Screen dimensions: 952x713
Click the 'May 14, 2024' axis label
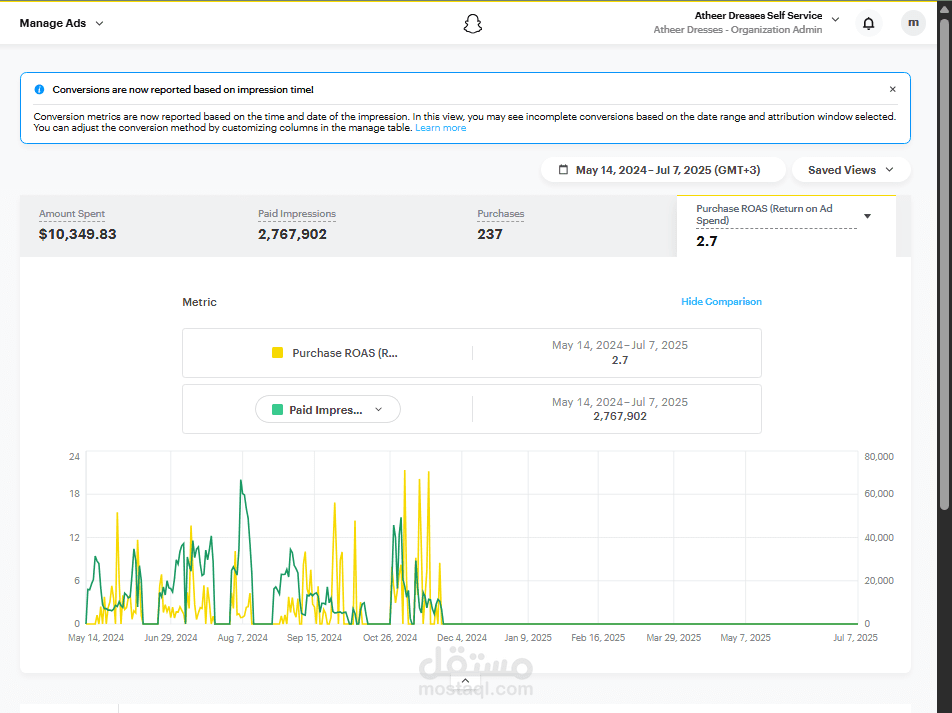pyautogui.click(x=96, y=638)
